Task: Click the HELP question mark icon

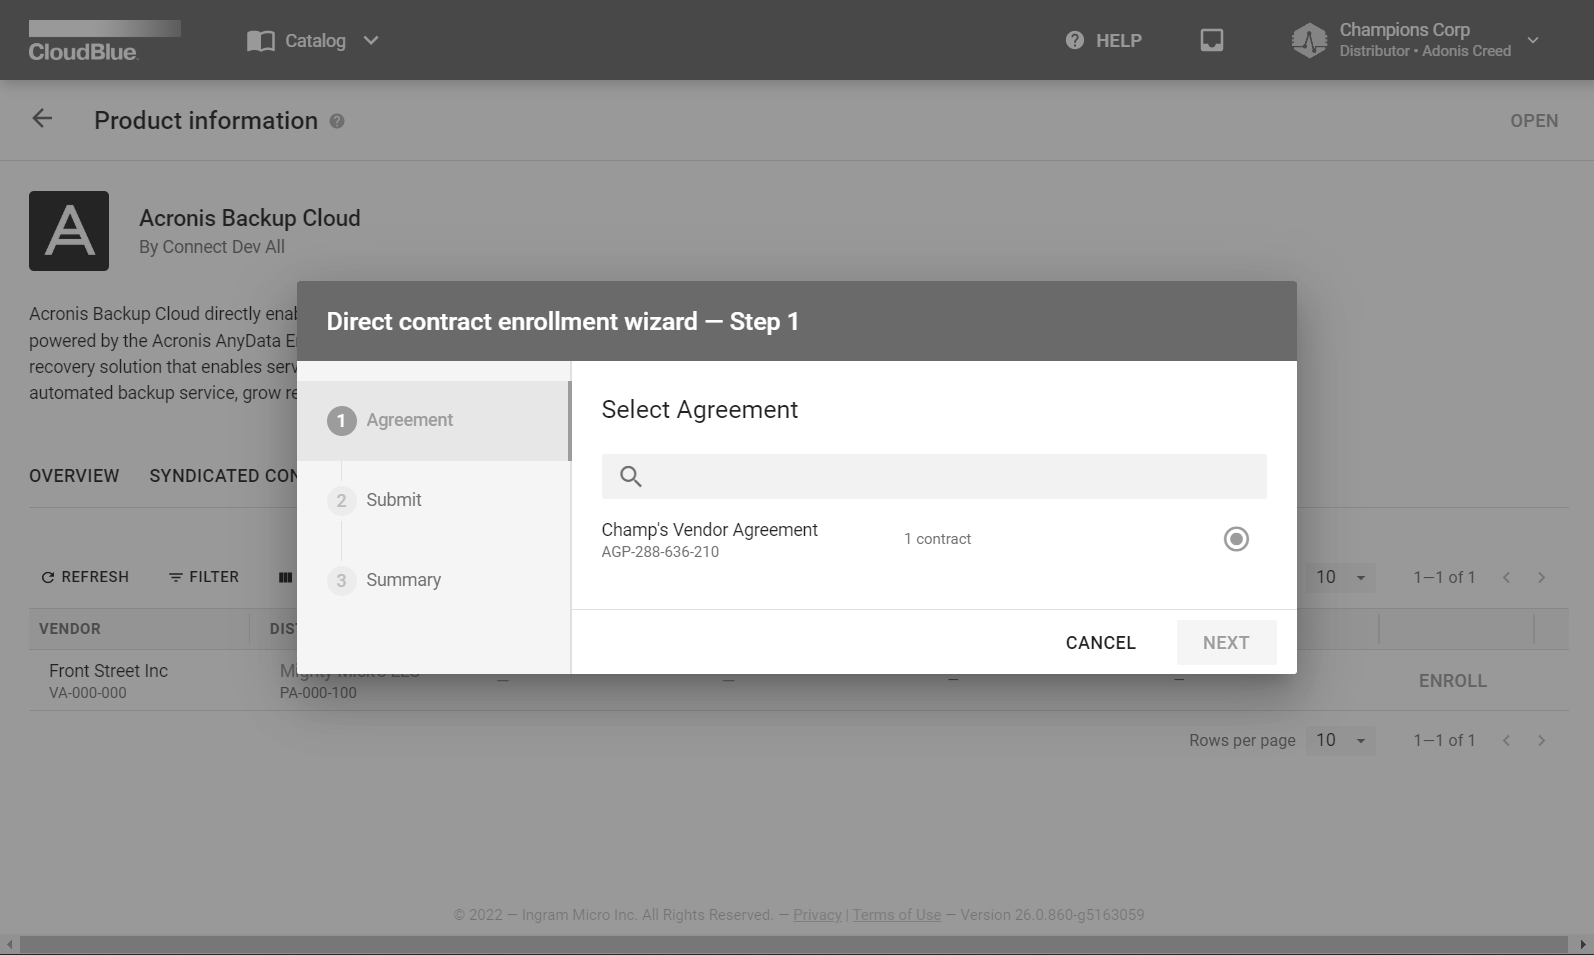Action: 1075,40
